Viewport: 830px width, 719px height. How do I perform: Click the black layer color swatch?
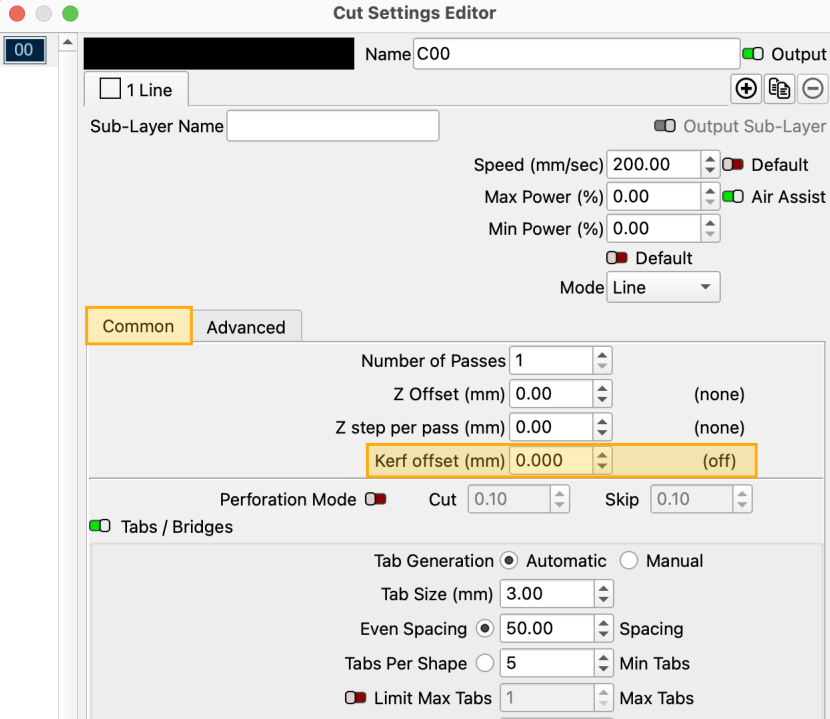(x=219, y=54)
